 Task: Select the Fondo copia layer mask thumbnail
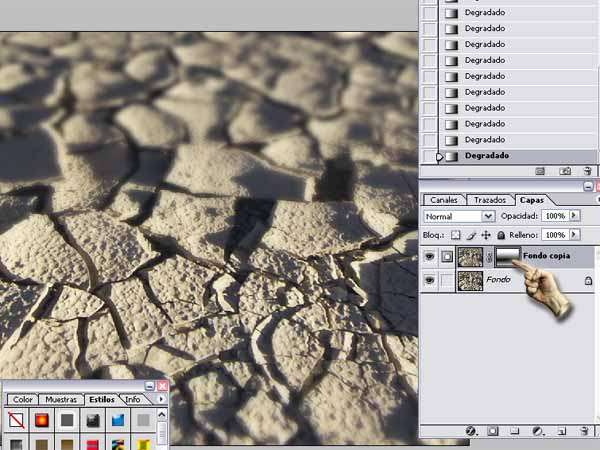click(507, 258)
